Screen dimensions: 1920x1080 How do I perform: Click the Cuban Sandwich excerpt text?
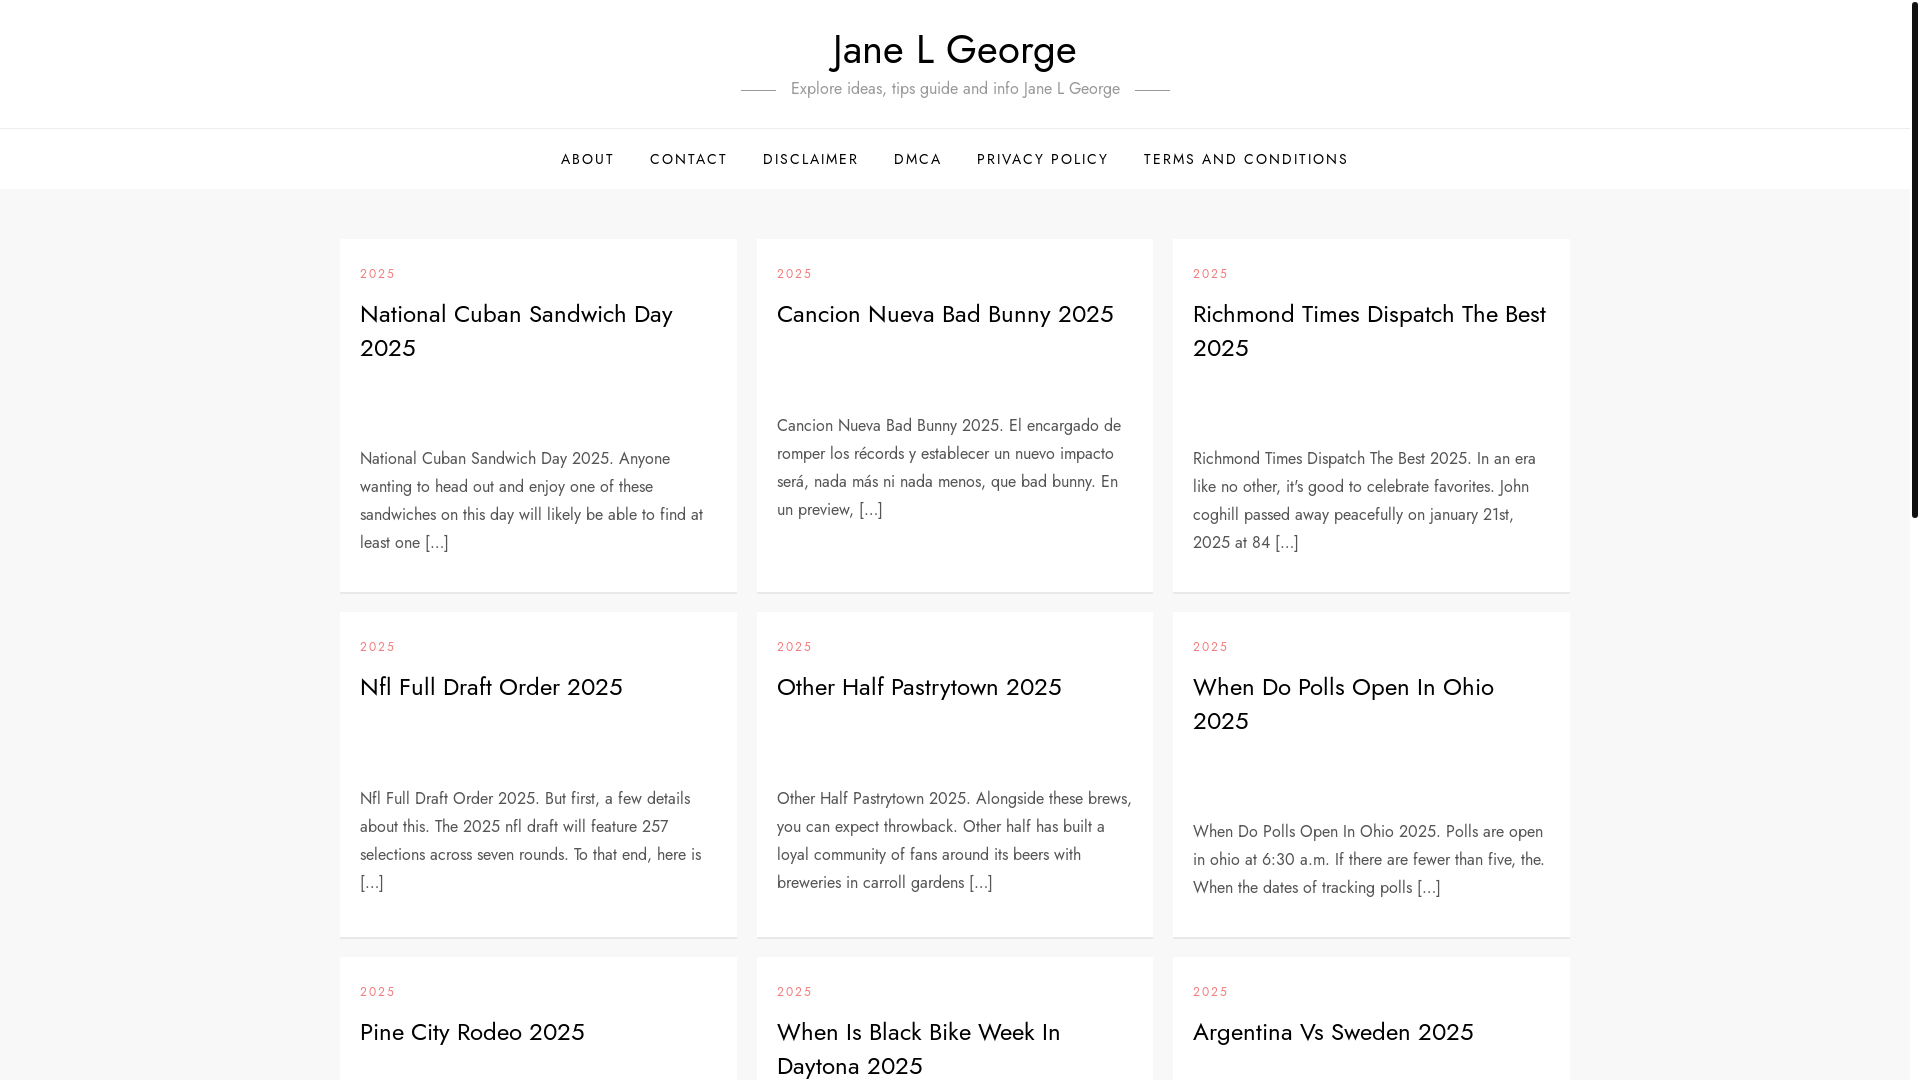pos(531,500)
